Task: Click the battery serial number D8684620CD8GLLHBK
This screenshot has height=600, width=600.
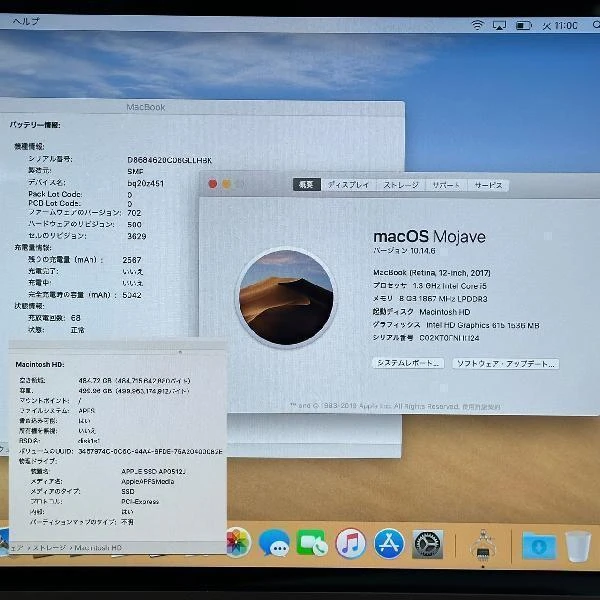Action: click(170, 160)
